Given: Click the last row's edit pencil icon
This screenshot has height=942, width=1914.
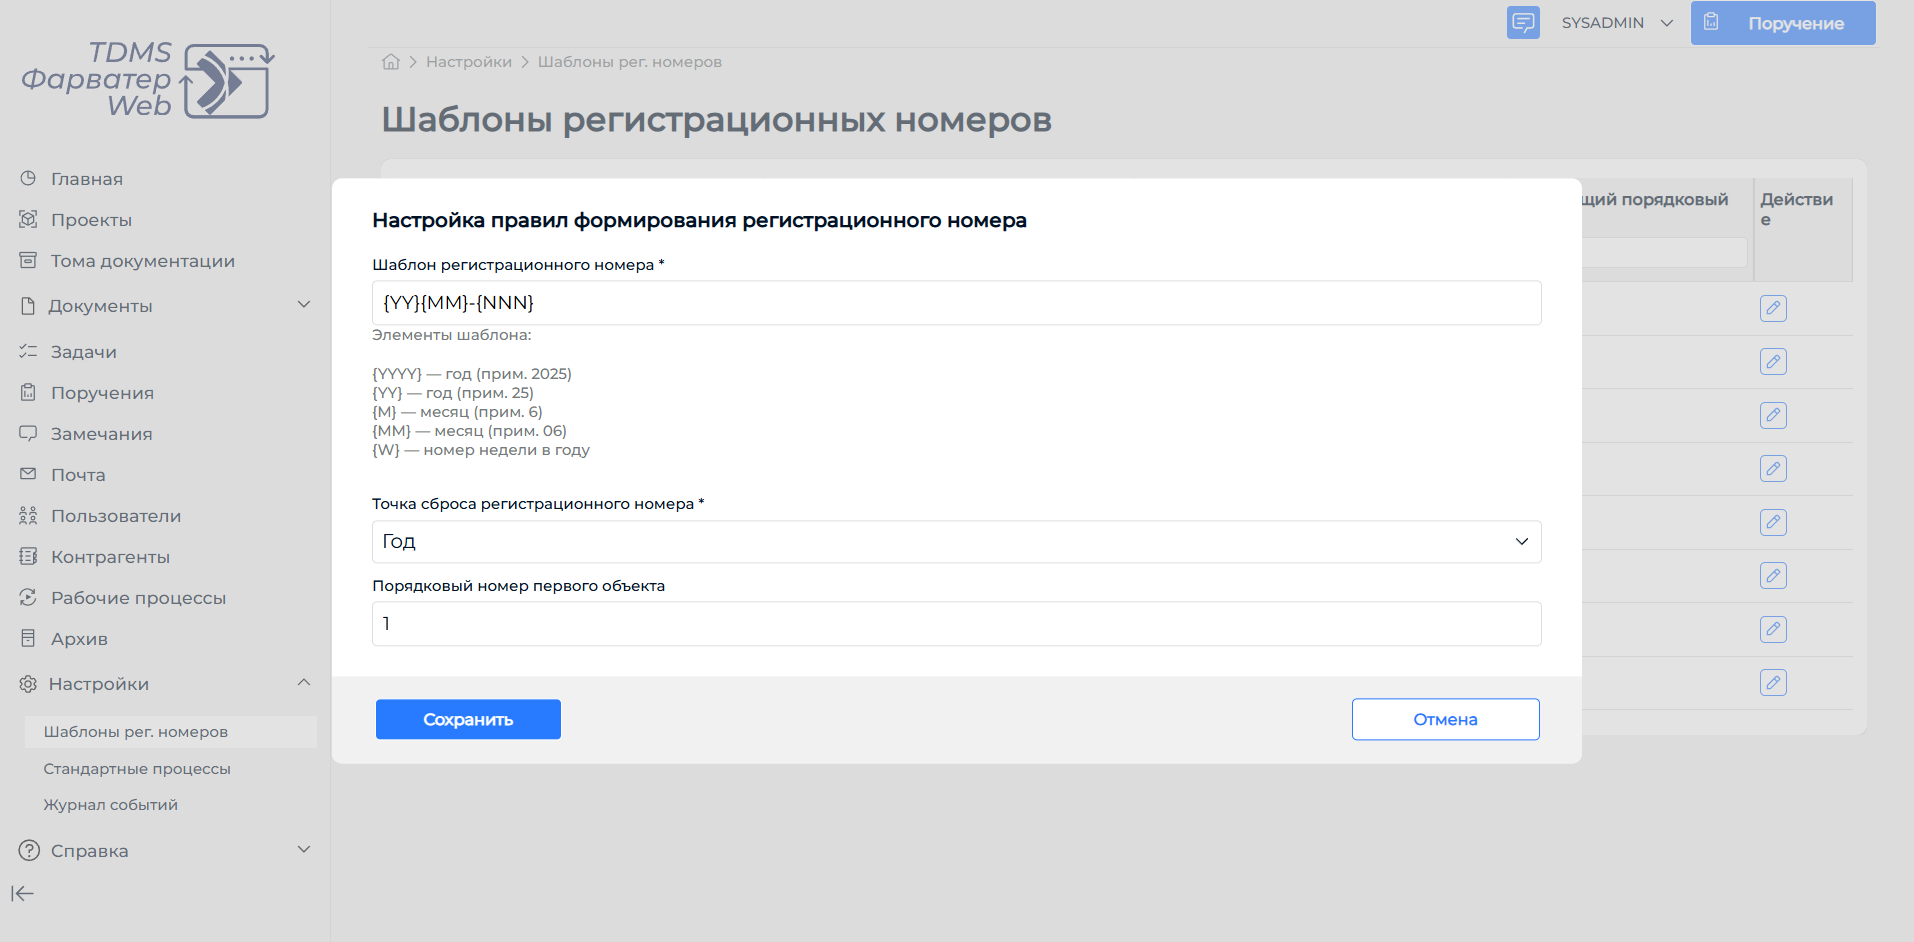Looking at the screenshot, I should coord(1773,683).
